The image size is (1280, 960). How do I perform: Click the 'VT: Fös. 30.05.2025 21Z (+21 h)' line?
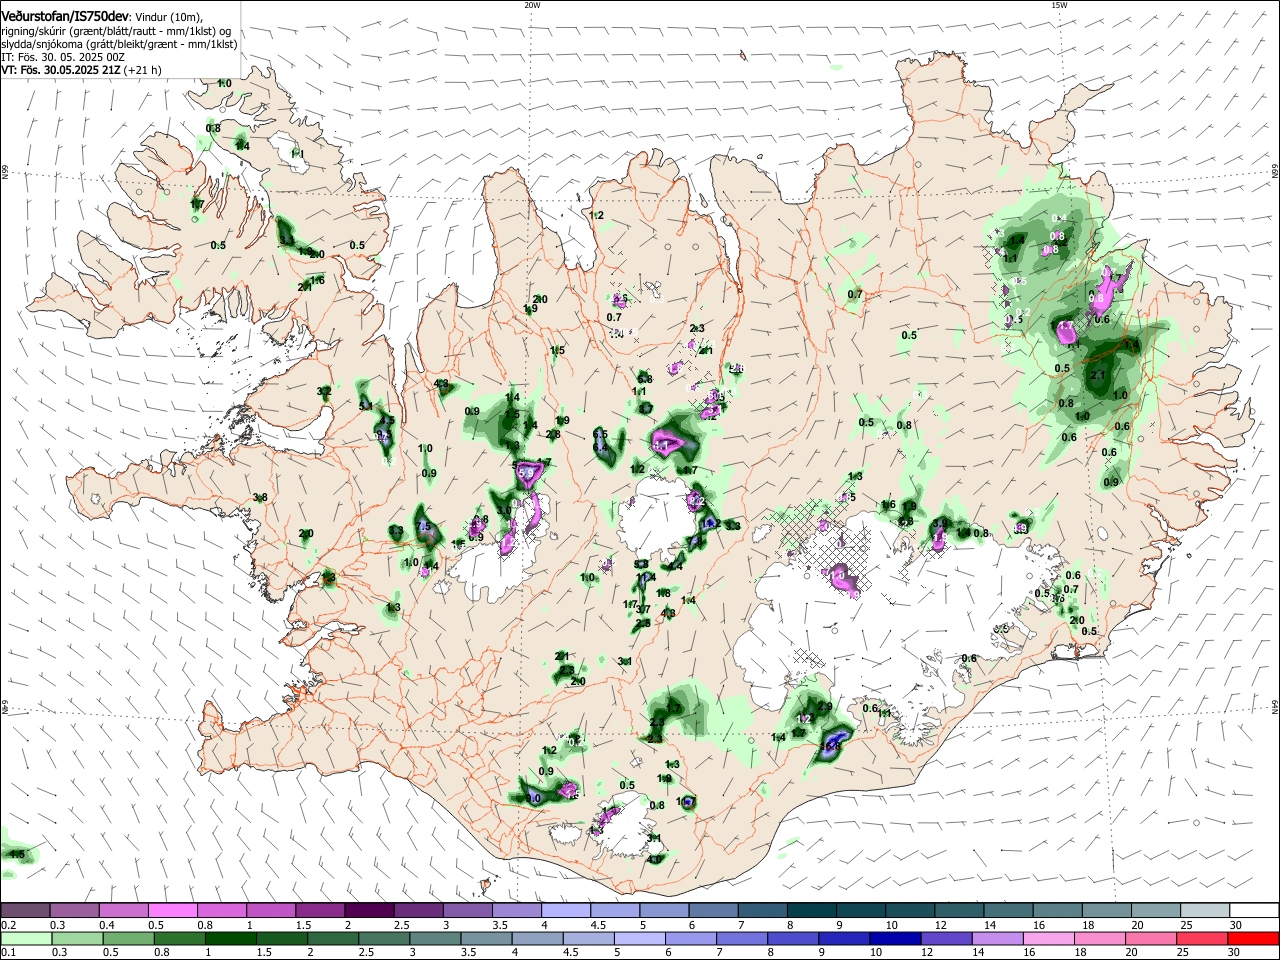point(81,71)
